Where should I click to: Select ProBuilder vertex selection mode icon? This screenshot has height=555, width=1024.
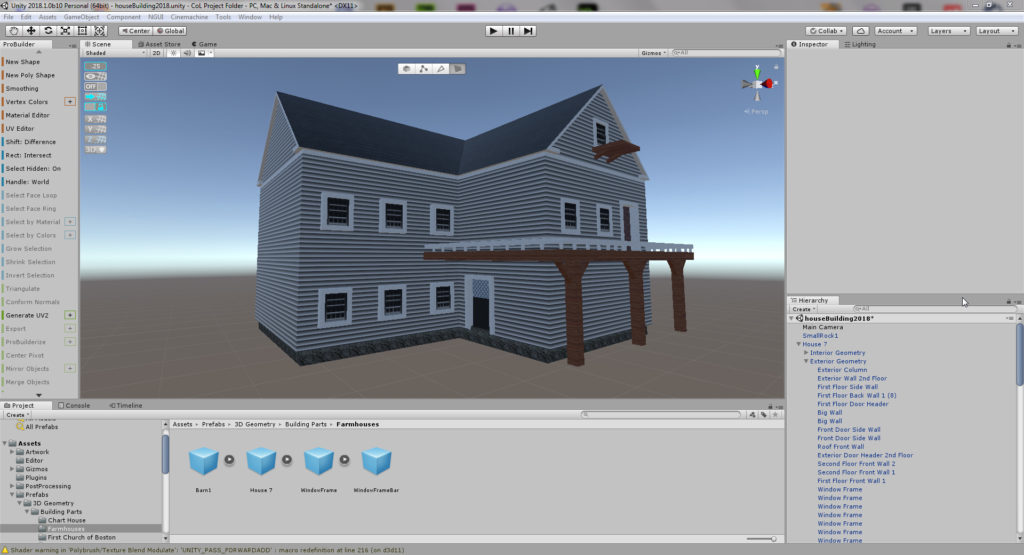coord(423,69)
